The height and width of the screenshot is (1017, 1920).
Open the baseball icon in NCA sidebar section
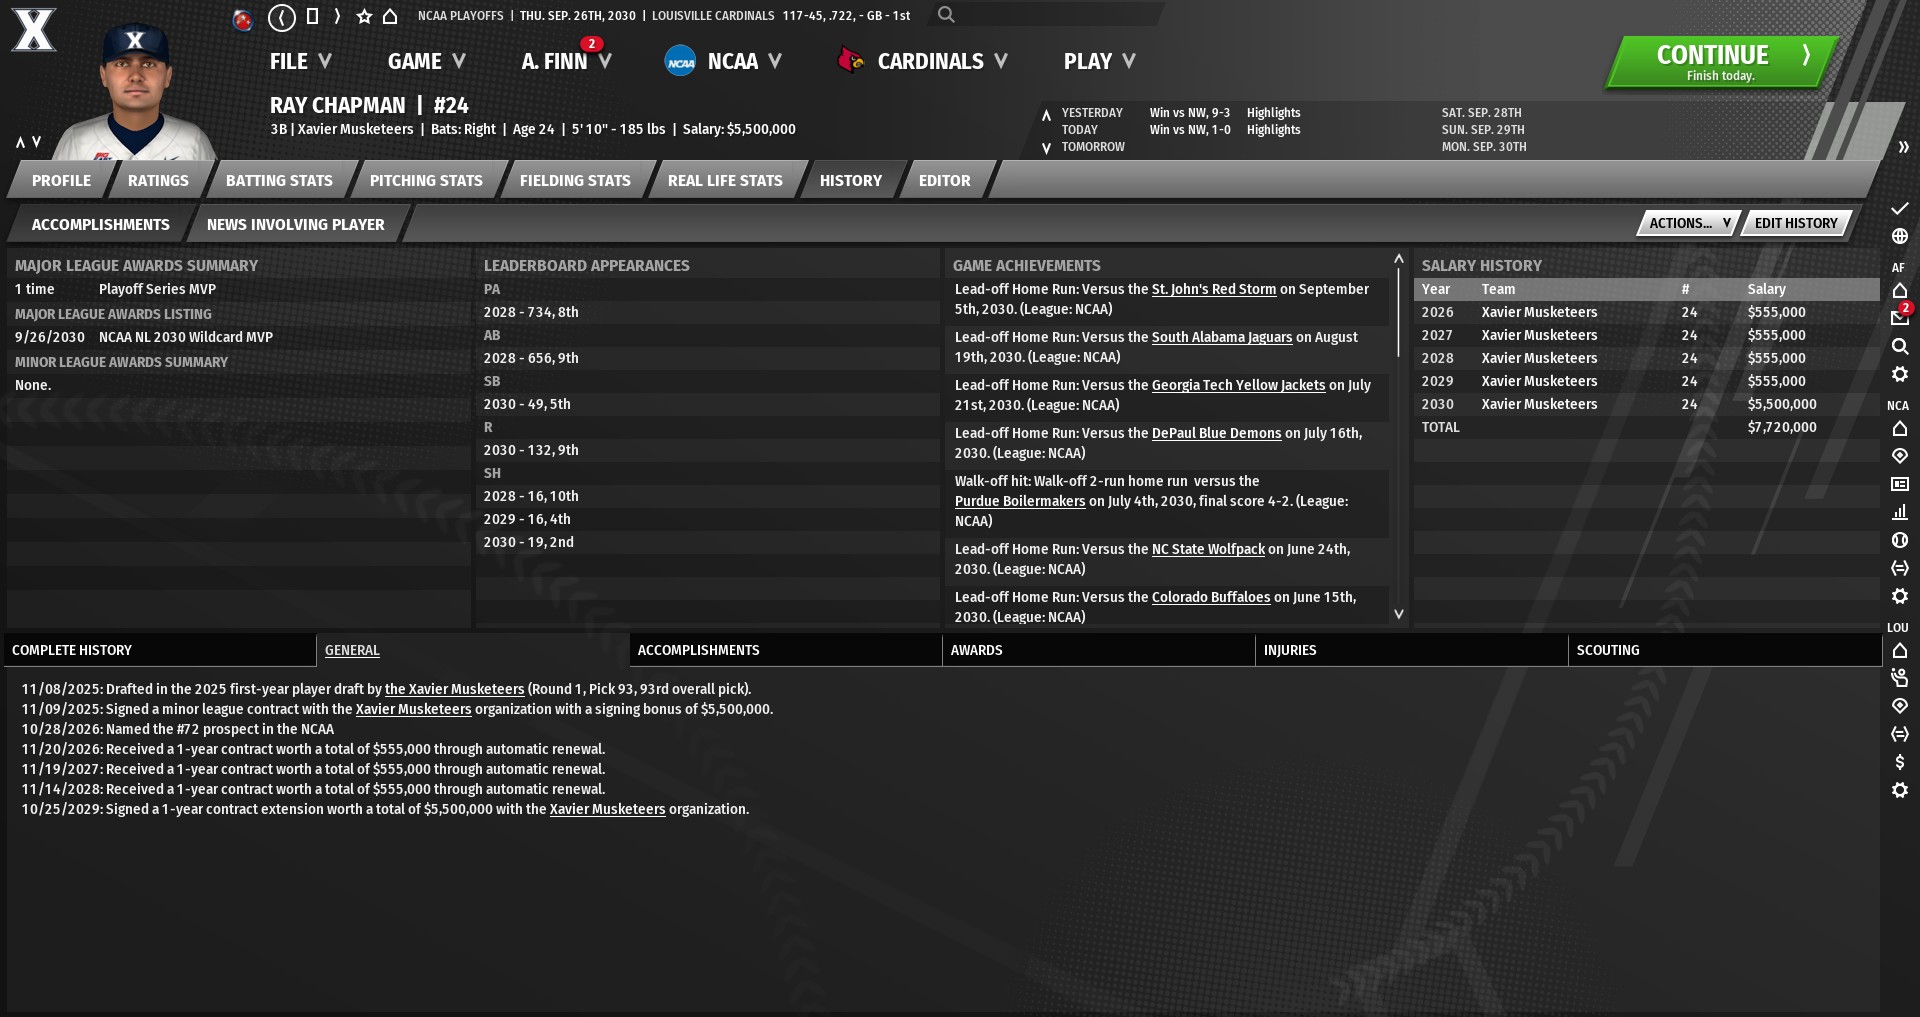coord(1899,540)
